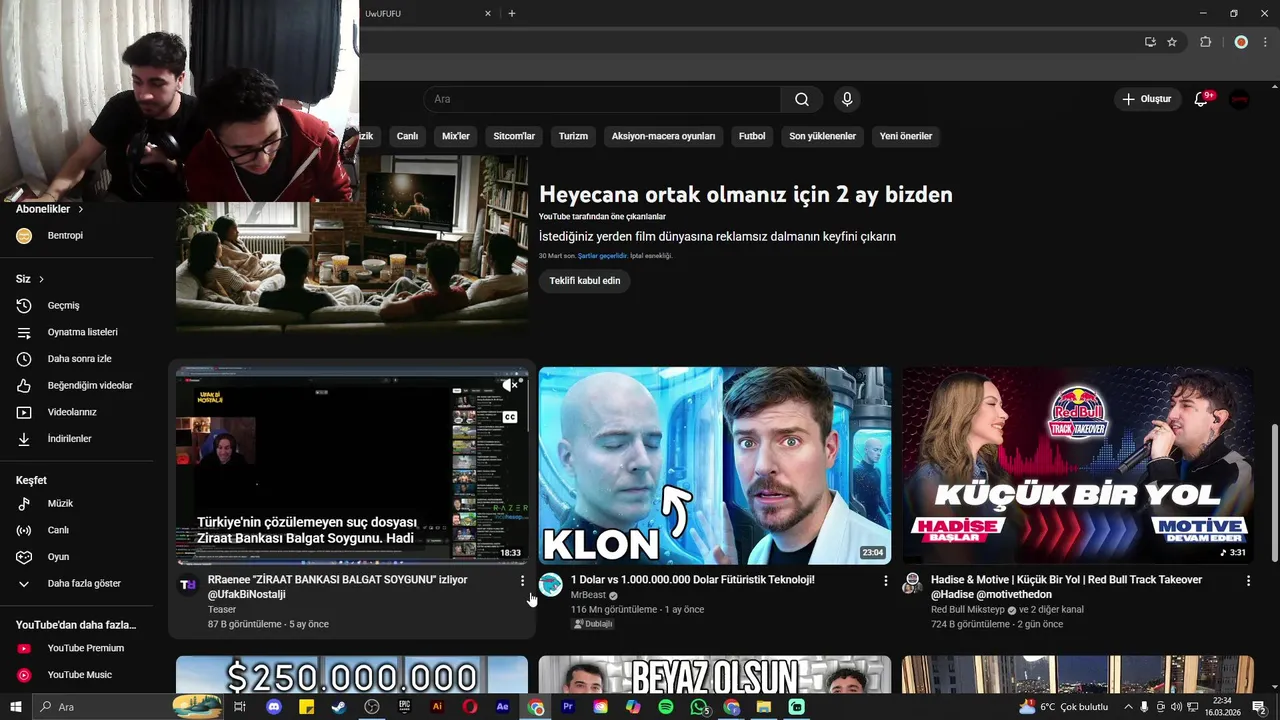Bookmark this page with the star icon
Viewport: 1280px width, 720px height.
(x=1172, y=42)
